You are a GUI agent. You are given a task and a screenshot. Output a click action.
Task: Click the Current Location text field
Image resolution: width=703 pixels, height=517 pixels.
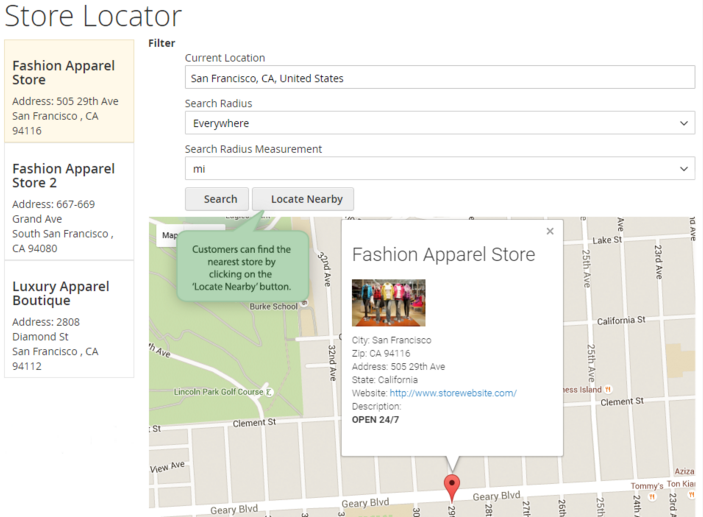(x=439, y=78)
